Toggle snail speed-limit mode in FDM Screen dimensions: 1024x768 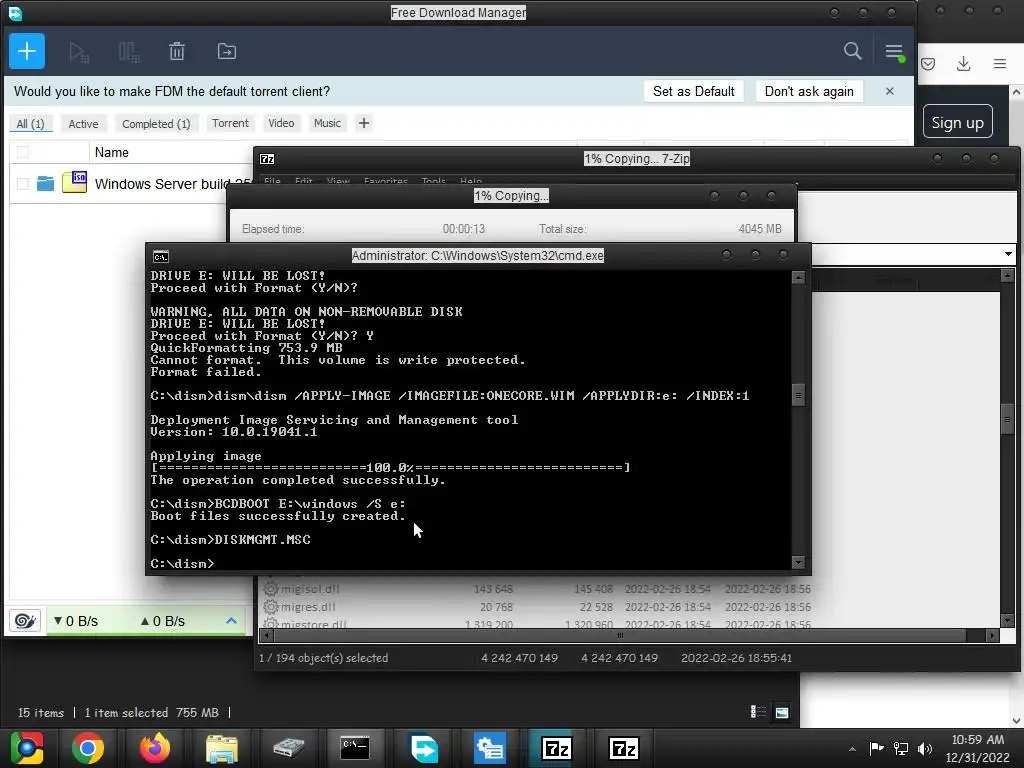(x=25, y=620)
